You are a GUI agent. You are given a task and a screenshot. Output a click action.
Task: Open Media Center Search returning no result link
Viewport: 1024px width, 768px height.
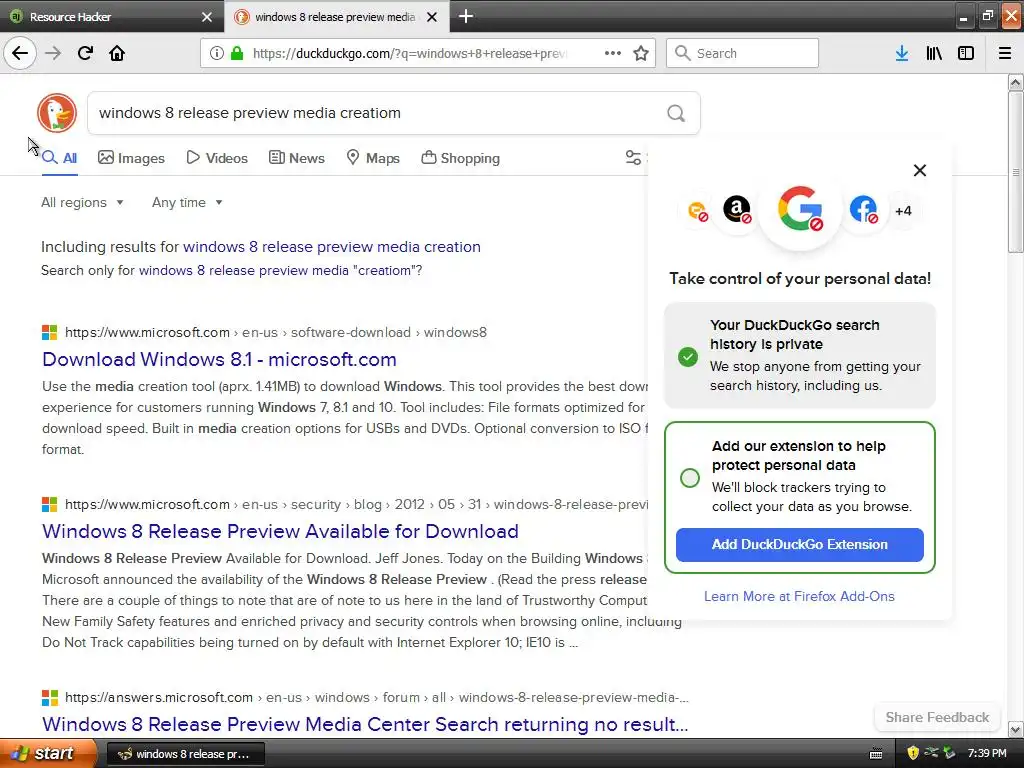click(x=365, y=724)
